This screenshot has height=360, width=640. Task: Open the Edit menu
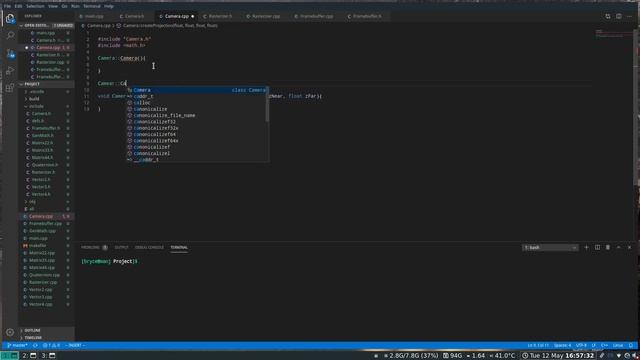pos(18,6)
